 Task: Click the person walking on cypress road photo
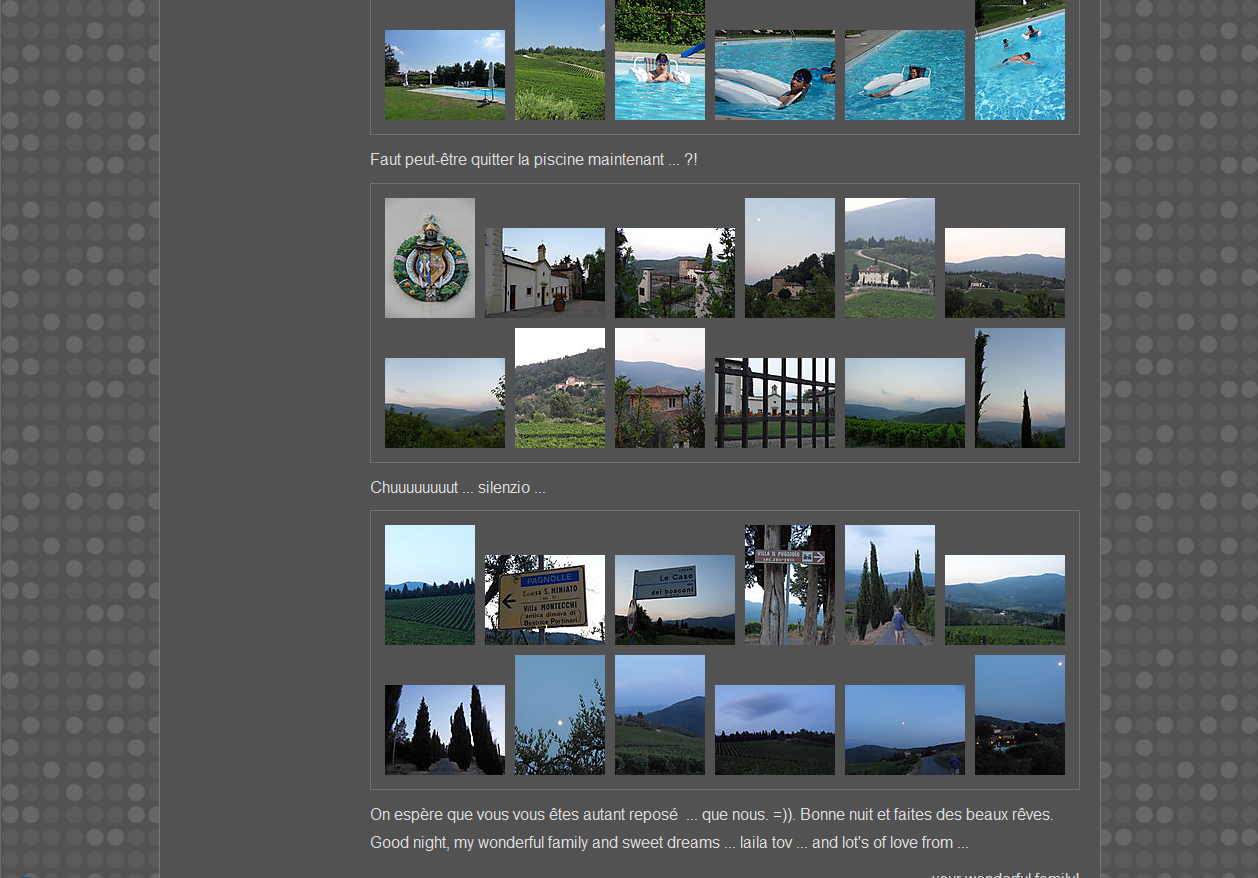tap(890, 584)
